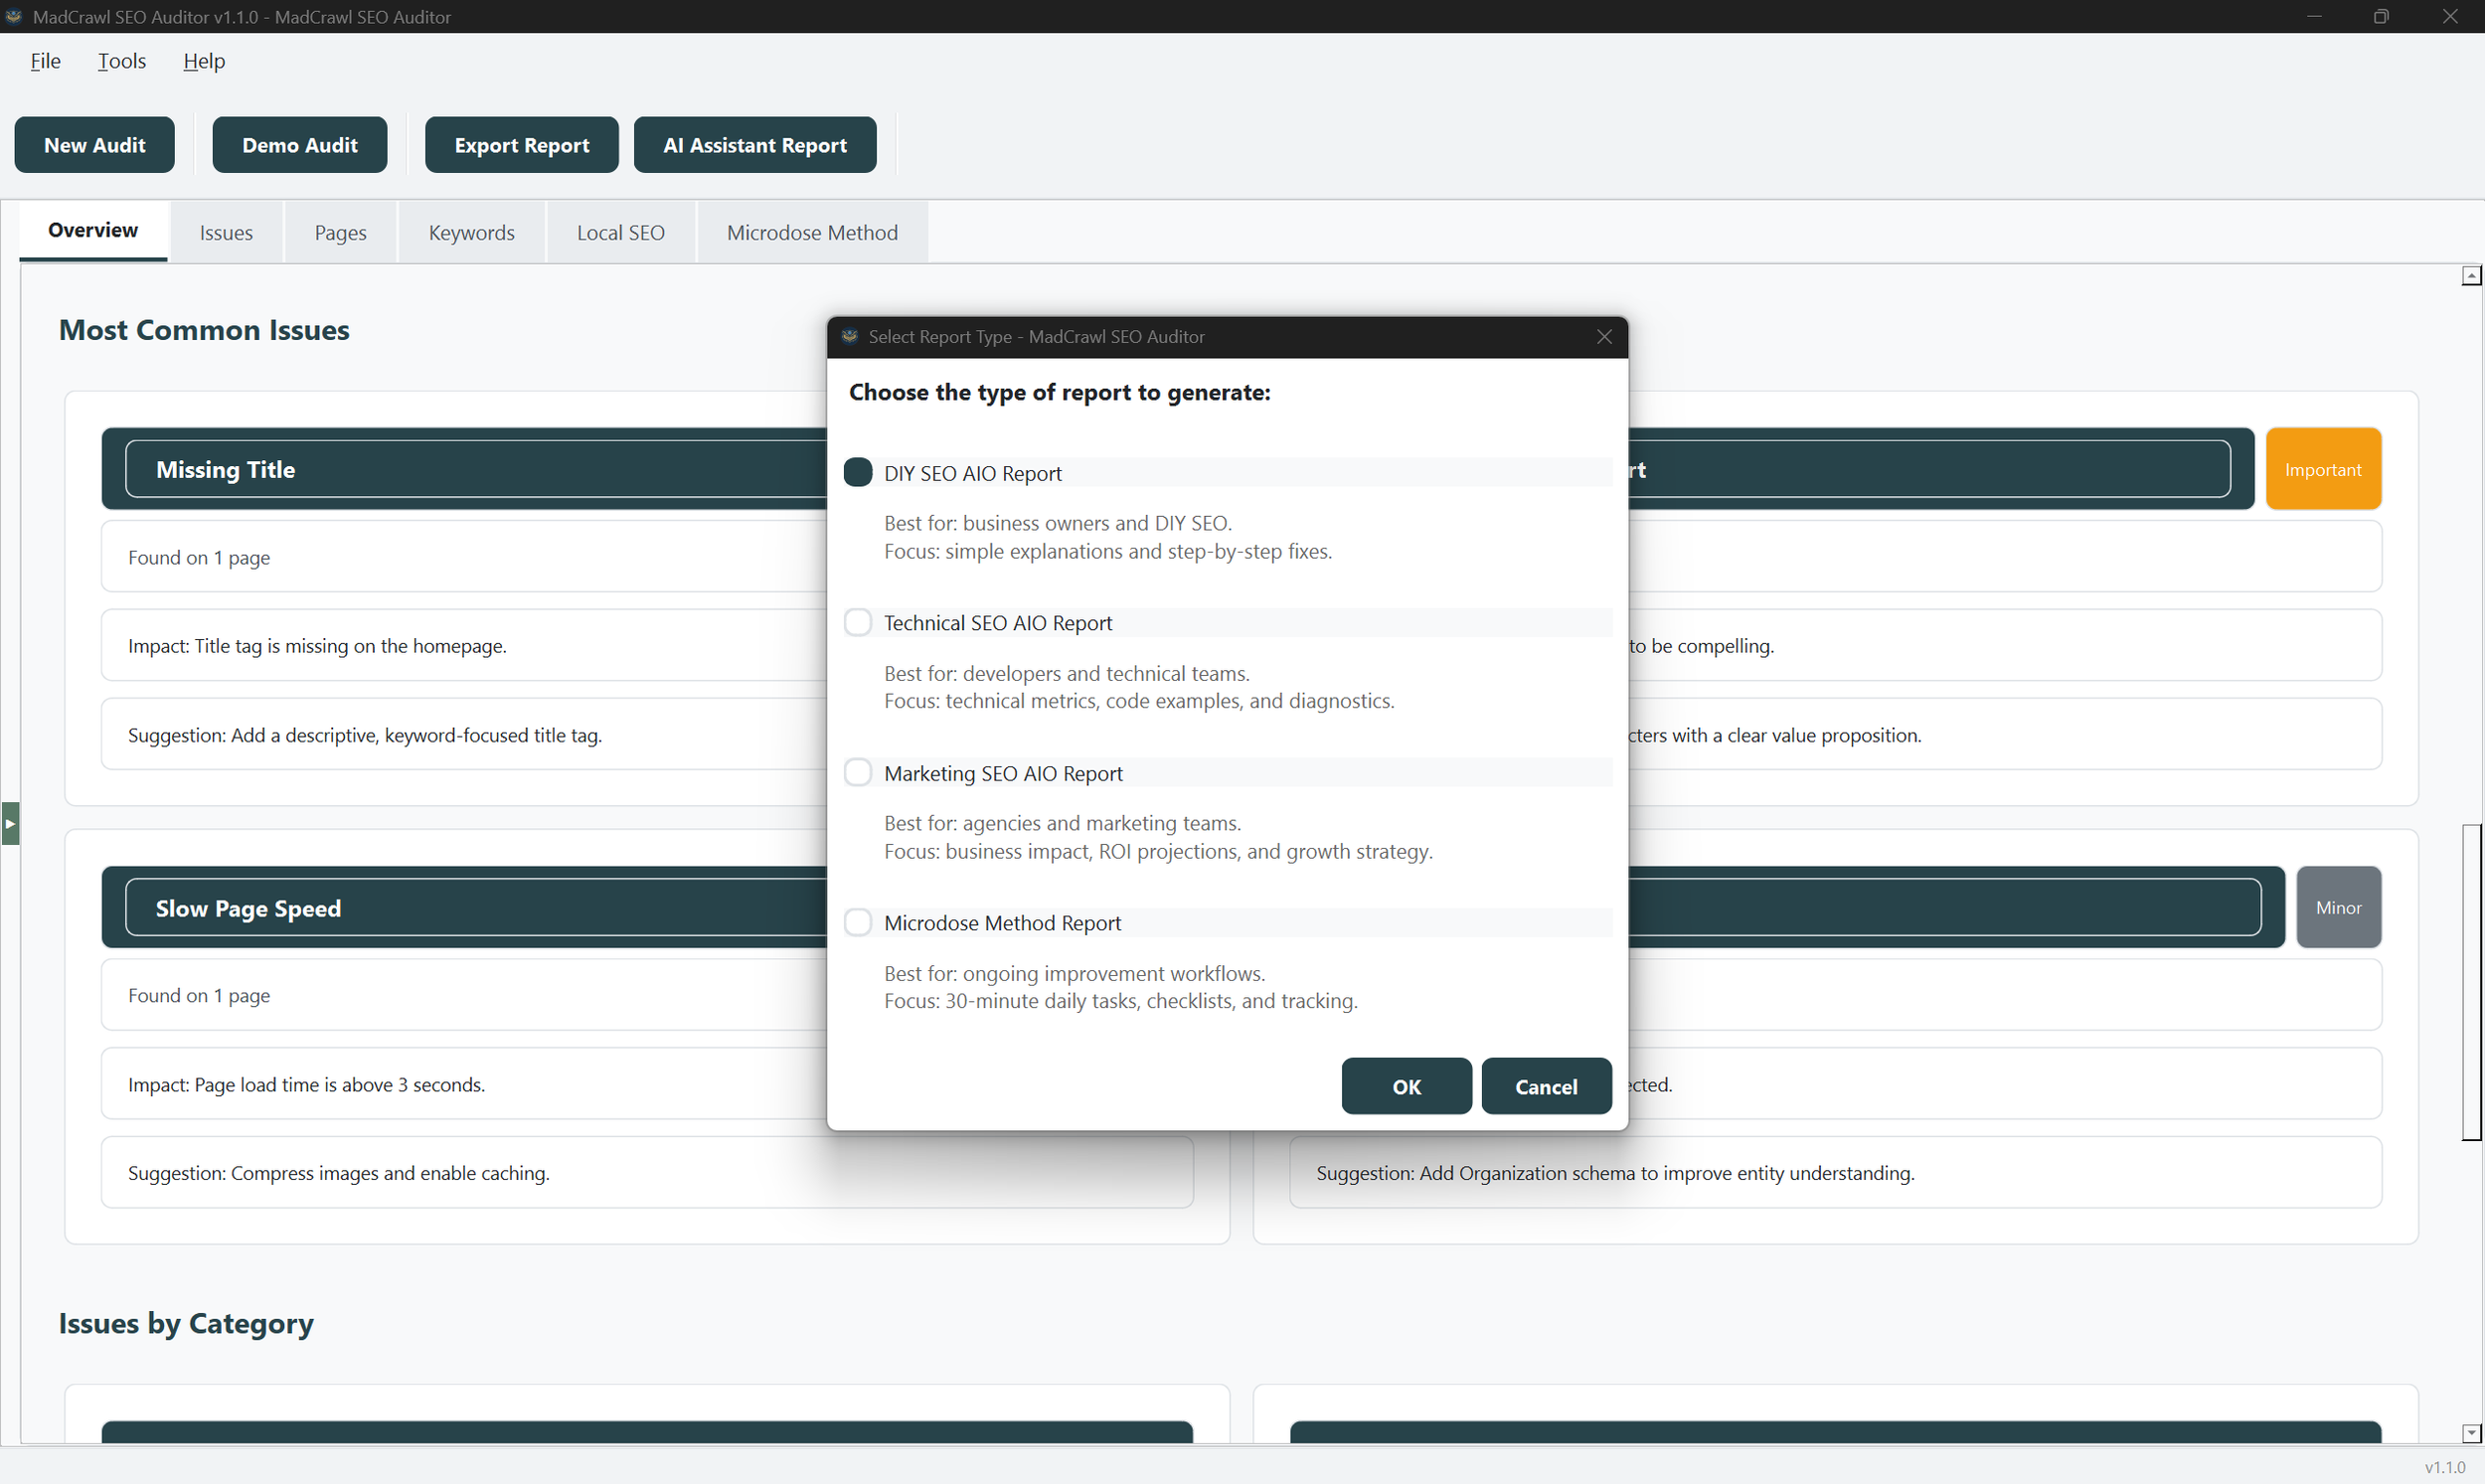Image resolution: width=2485 pixels, height=1484 pixels.
Task: Switch to the Microdose Method tab
Action: tap(812, 231)
